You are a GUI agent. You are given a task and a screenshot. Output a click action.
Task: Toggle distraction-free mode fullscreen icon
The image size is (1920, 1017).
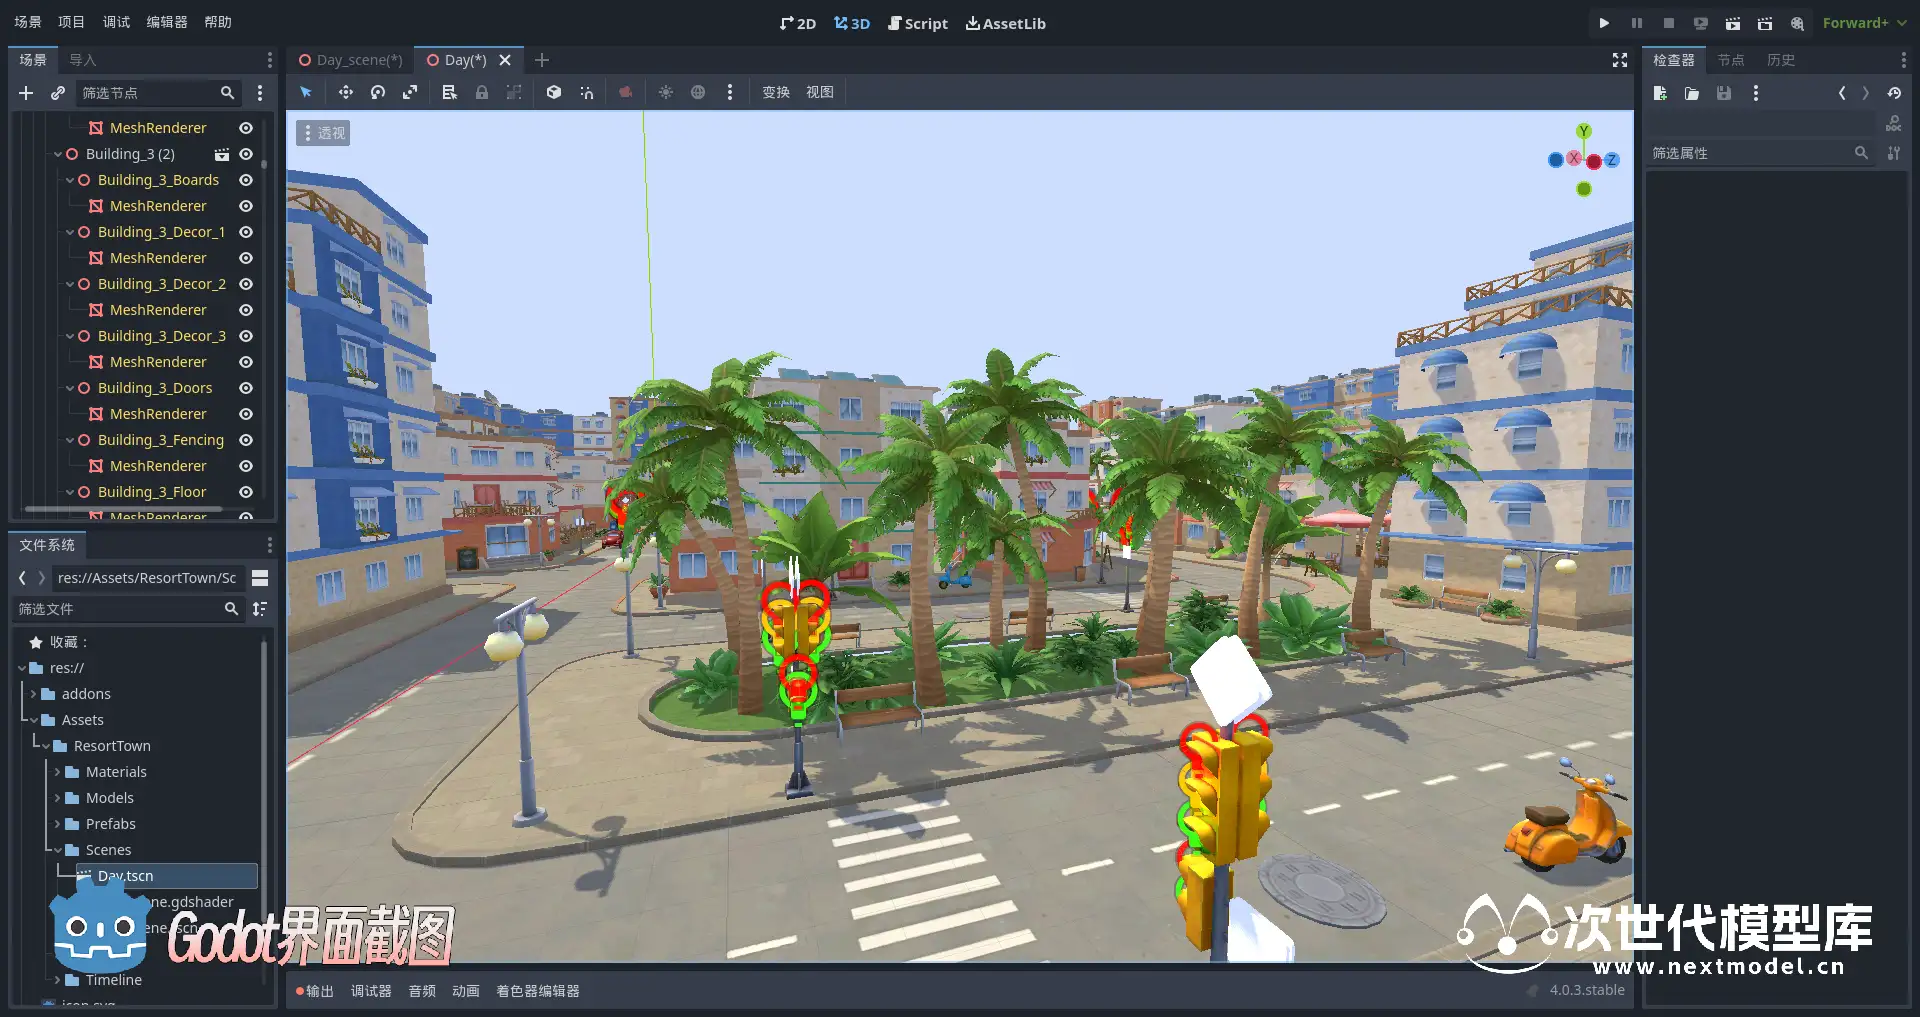1620,60
